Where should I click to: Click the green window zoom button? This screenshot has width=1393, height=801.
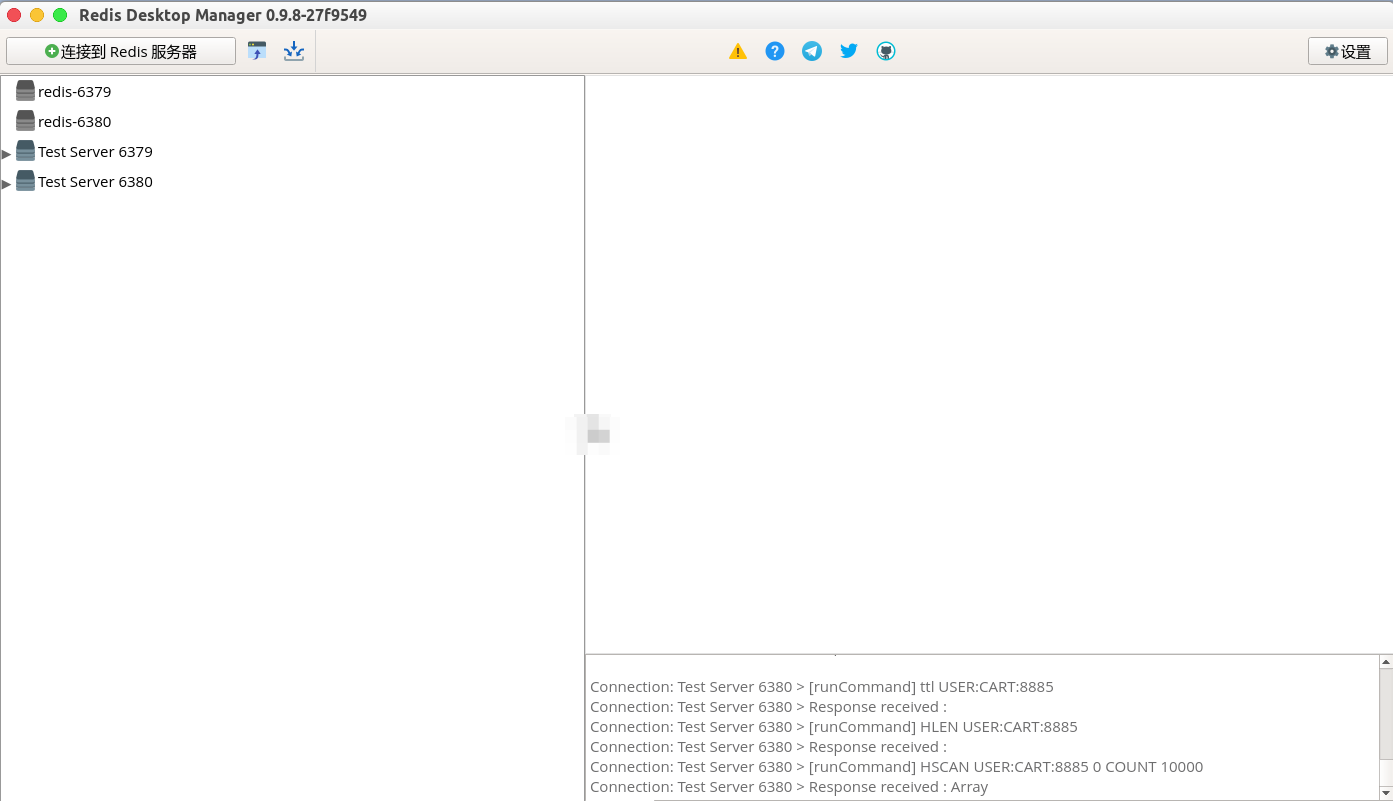[x=60, y=15]
